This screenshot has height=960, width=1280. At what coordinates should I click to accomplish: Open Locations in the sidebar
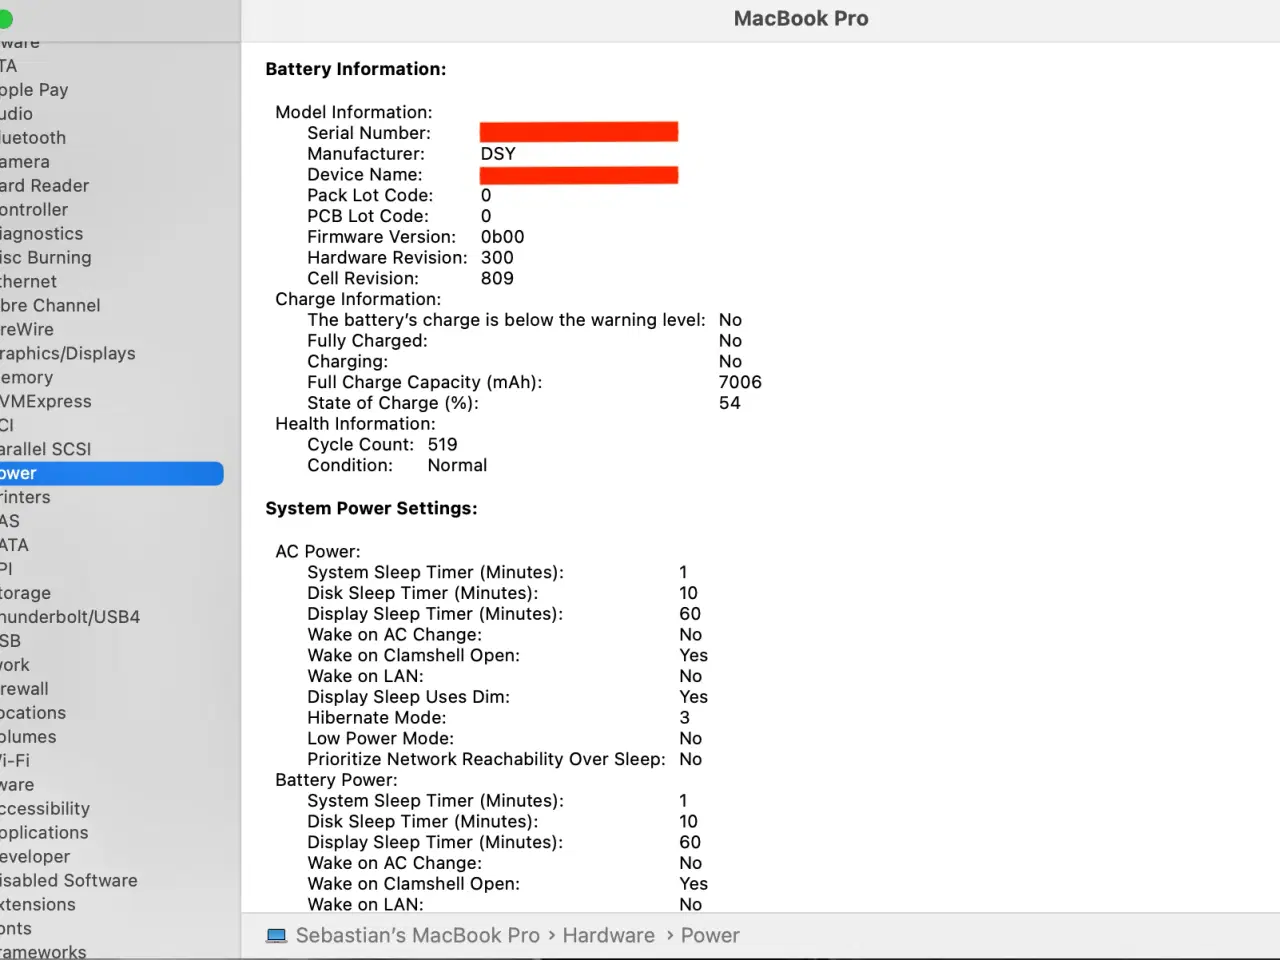pyautogui.click(x=33, y=714)
